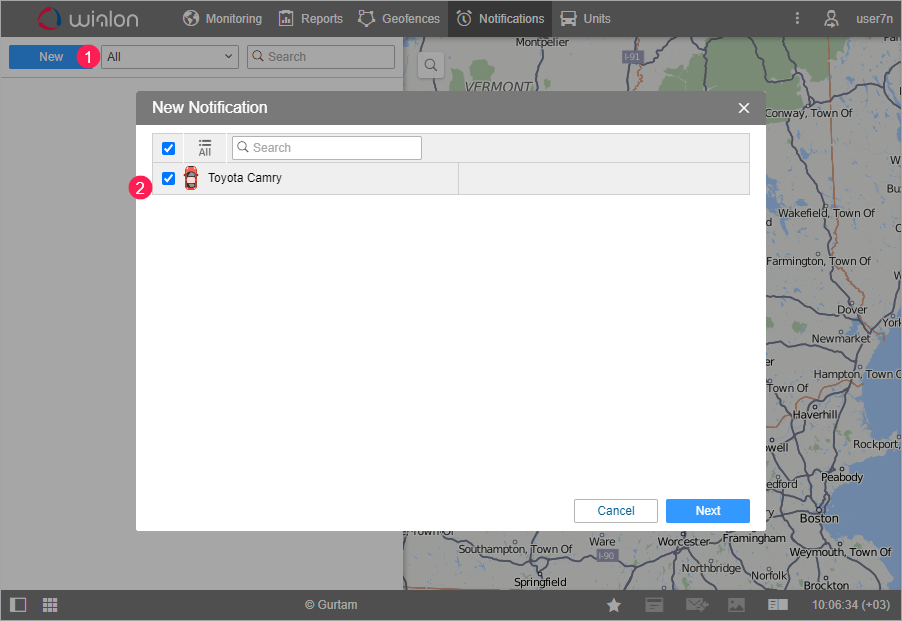Click the All list filter icon
Viewport: 902px width, 621px height.
205,148
